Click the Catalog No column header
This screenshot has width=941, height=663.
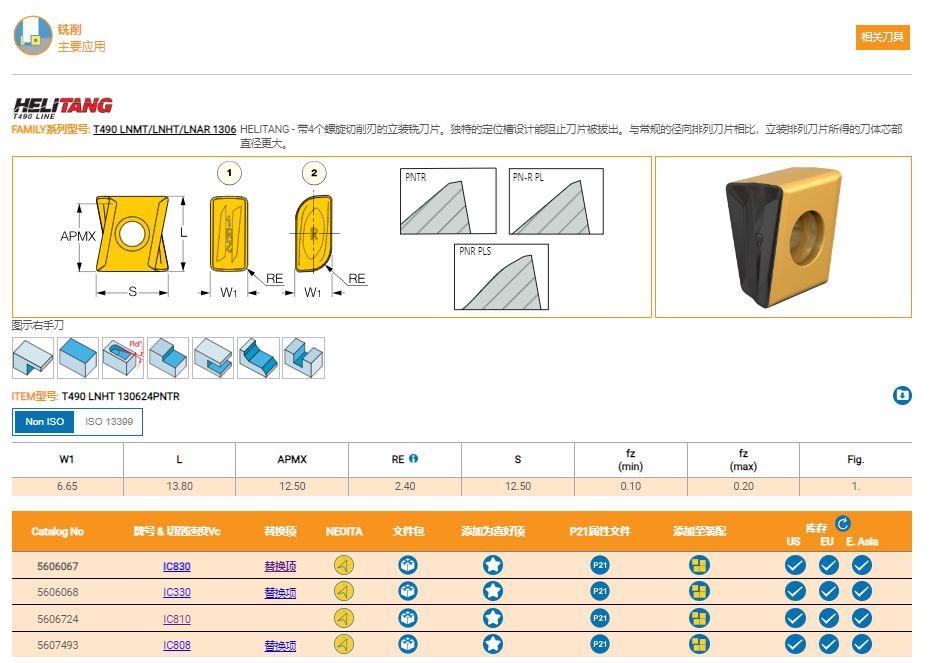tap(58, 531)
